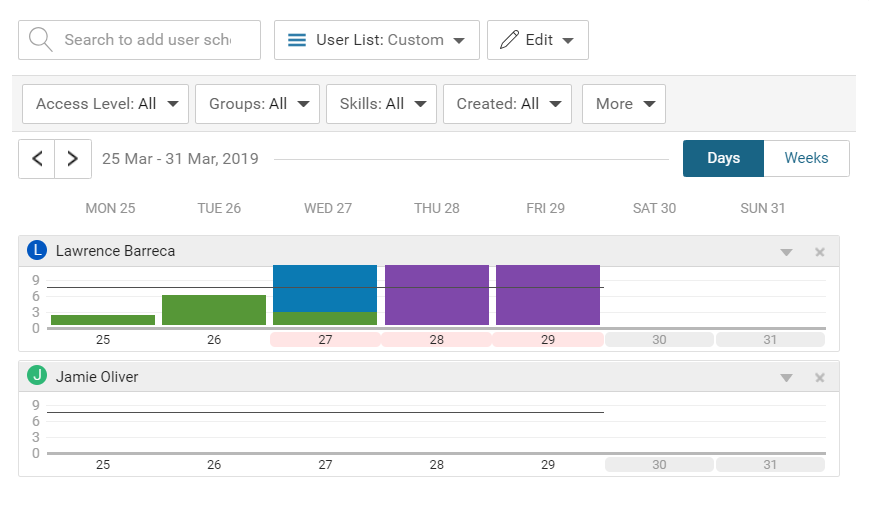Screen dimensions: 869x508
Task: Expand Jamie Oliver's row options arrow
Action: click(787, 377)
